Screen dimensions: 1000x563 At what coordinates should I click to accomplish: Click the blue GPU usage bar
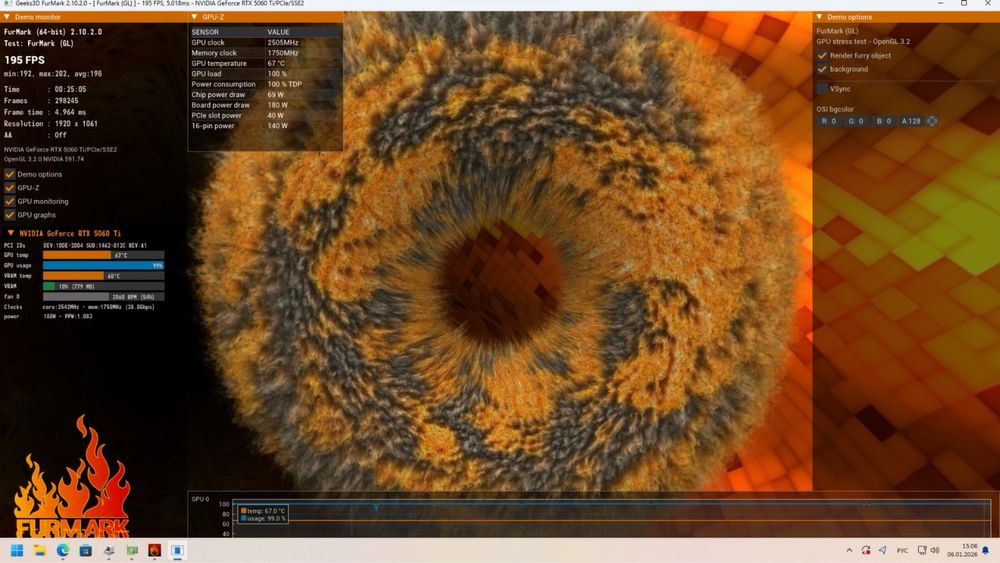(103, 265)
